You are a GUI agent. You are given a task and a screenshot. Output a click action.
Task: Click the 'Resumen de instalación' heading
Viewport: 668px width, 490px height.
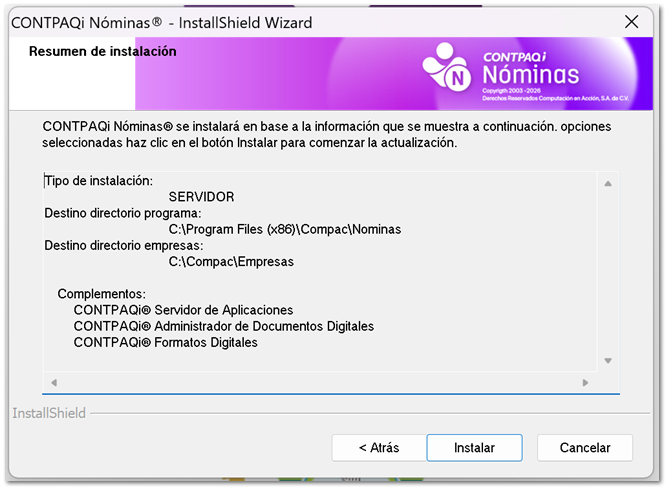click(103, 51)
